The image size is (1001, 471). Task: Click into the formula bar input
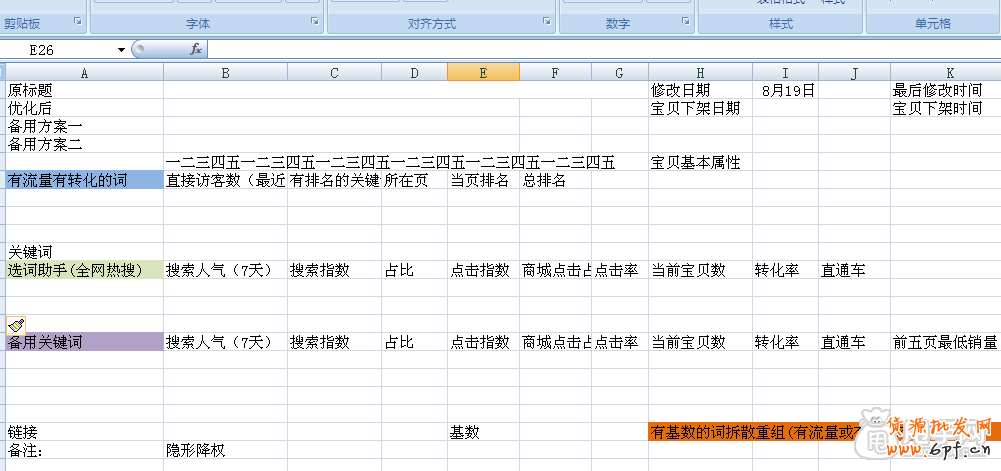pyautogui.click(x=600, y=49)
